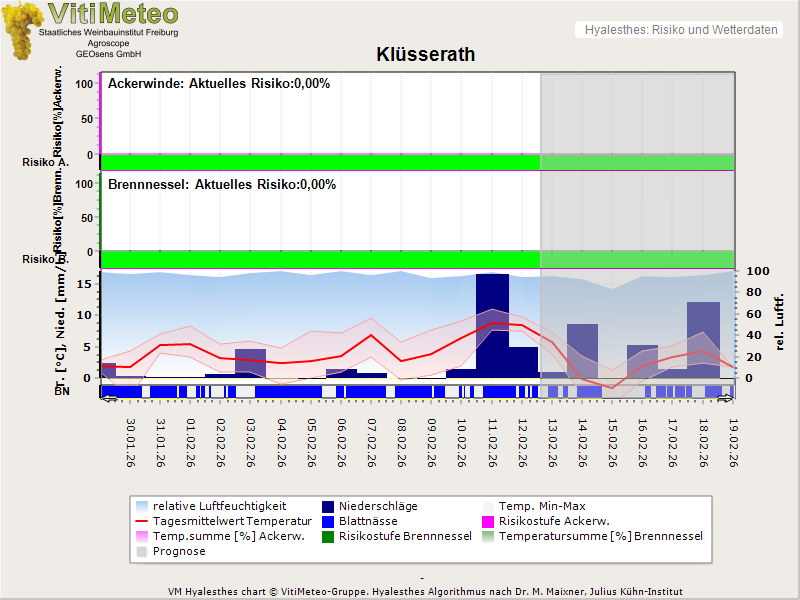The image size is (800, 600).
Task: Click the right arrow on the time axis
Action: [727, 400]
